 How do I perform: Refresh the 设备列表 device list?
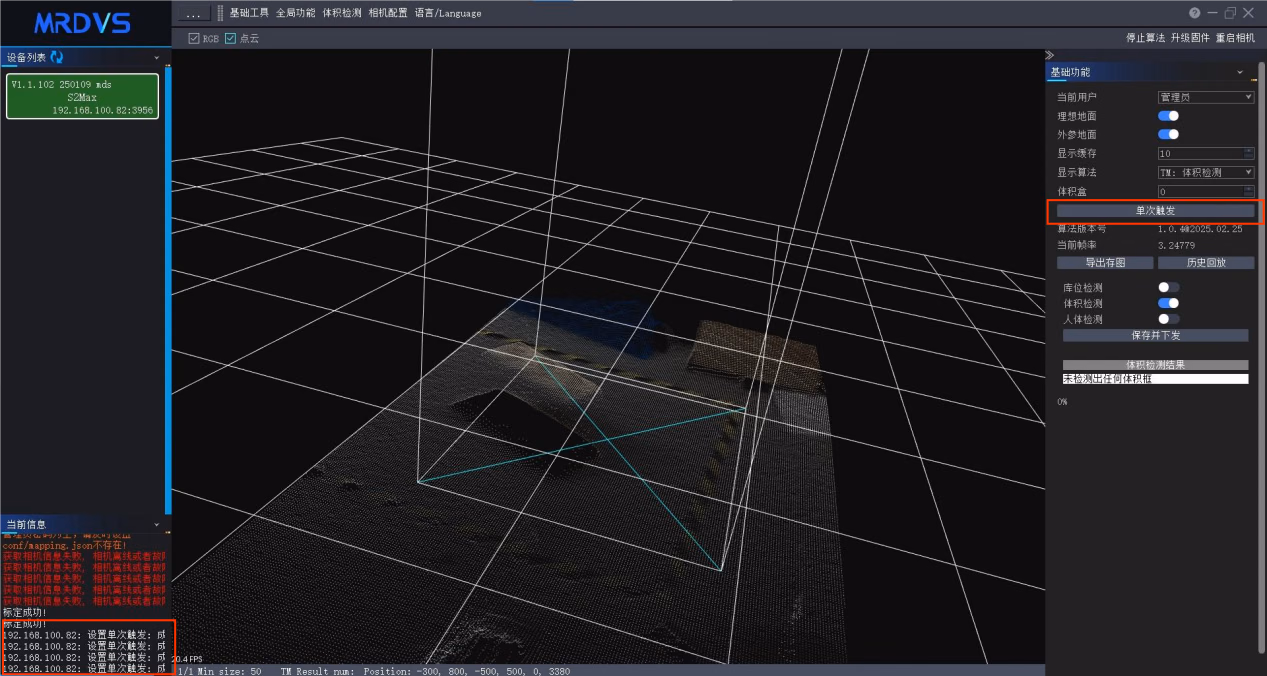pyautogui.click(x=57, y=57)
